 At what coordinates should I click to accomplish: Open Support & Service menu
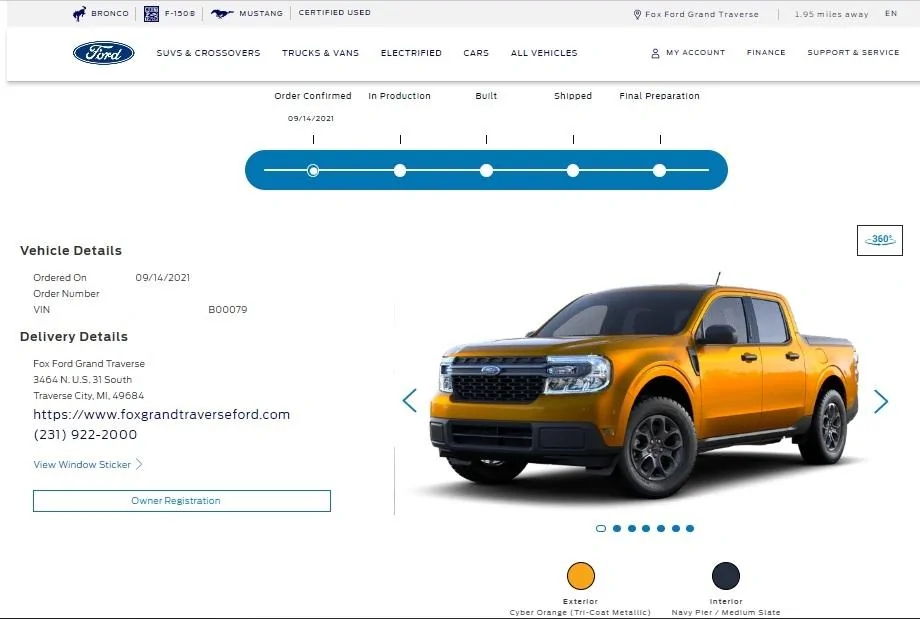pyautogui.click(x=853, y=52)
